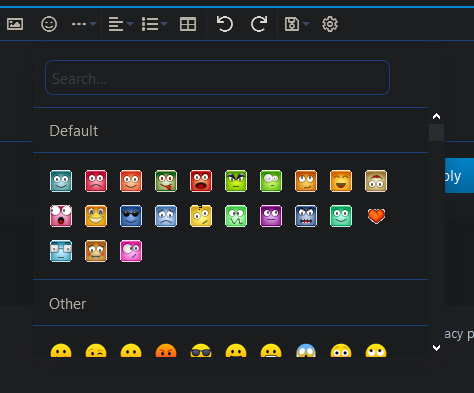Click the scroll down arrow
This screenshot has width=474, height=393.
pyautogui.click(x=436, y=348)
